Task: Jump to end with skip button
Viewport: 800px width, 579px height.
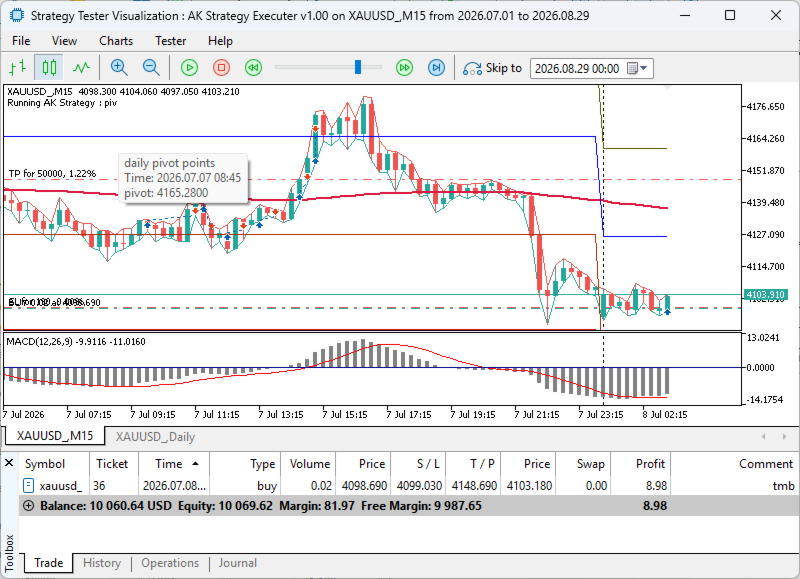Action: pyautogui.click(x=436, y=67)
